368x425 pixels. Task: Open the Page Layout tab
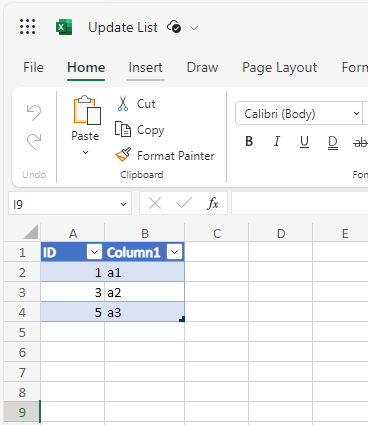point(279,68)
